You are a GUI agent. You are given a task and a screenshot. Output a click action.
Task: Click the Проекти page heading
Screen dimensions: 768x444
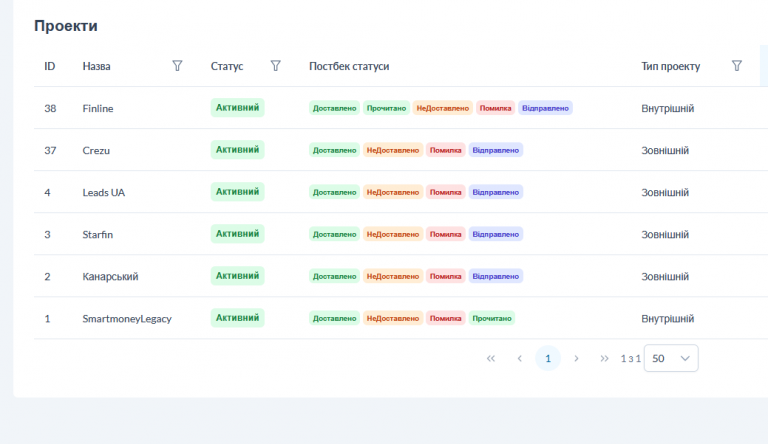tap(66, 25)
